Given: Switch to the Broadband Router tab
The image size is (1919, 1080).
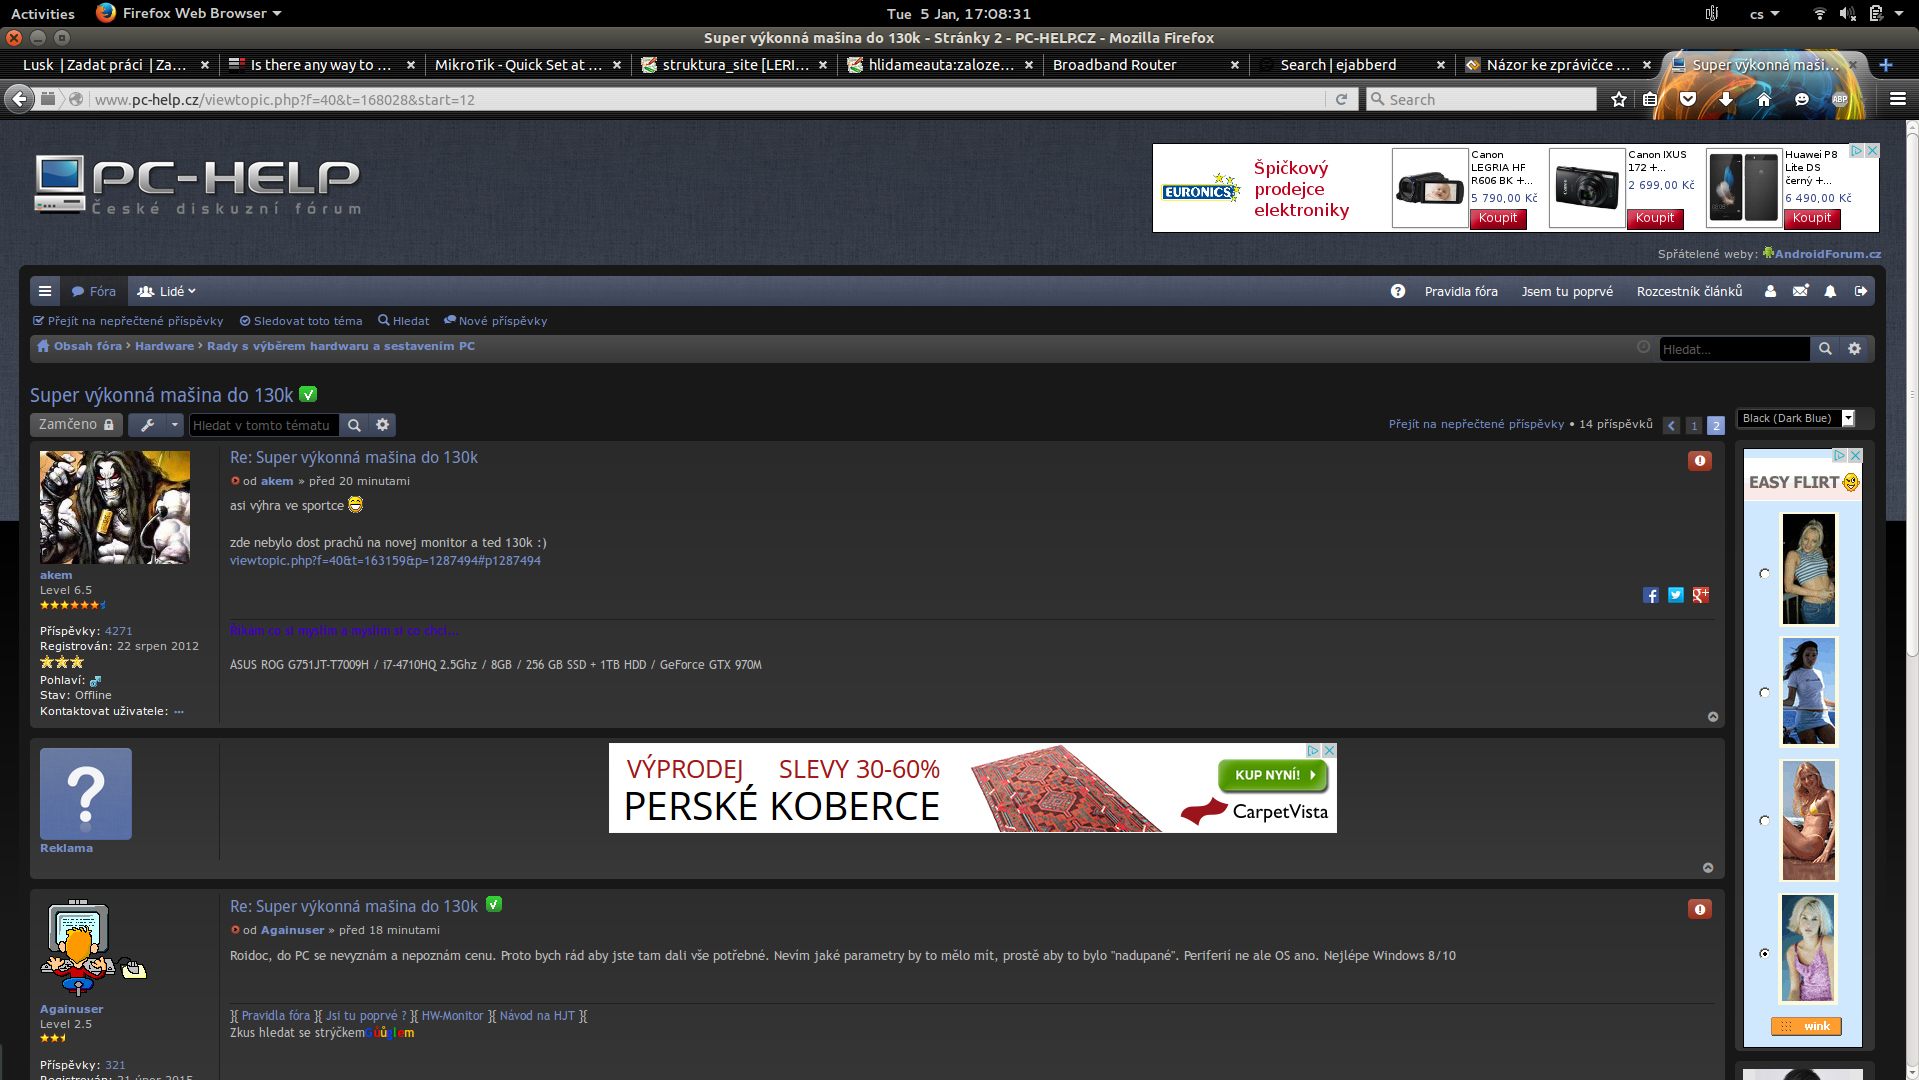Looking at the screenshot, I should pos(1115,65).
